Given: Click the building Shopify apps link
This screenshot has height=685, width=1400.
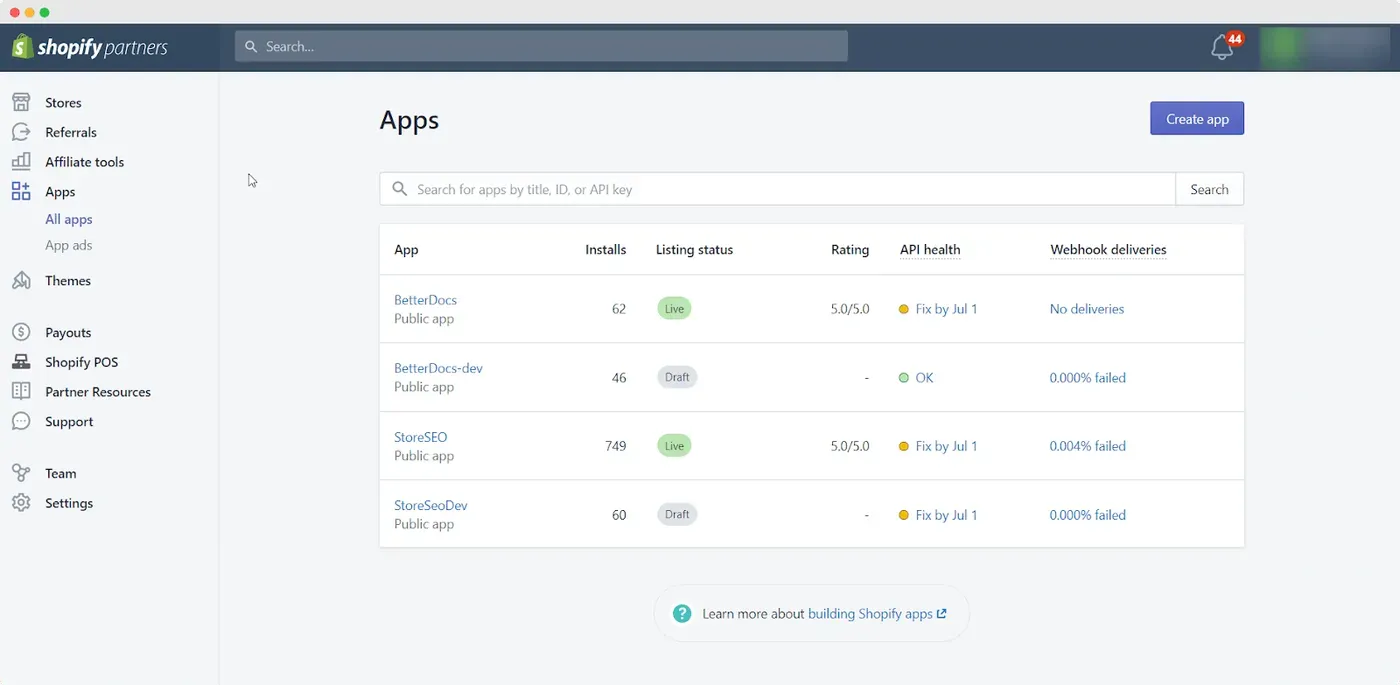Looking at the screenshot, I should [870, 613].
